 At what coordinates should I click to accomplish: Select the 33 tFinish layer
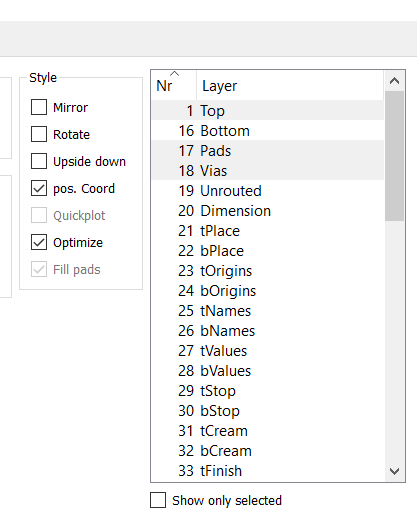tap(268, 470)
